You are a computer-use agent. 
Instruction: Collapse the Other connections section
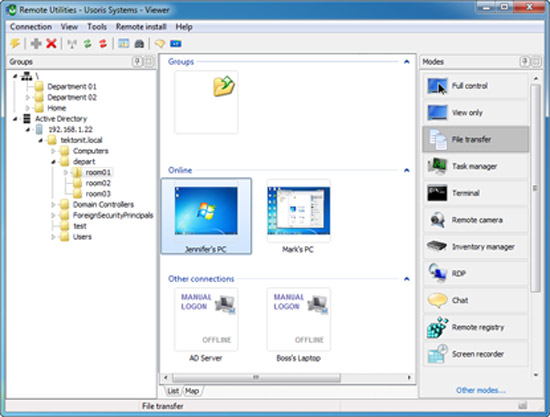pyautogui.click(x=407, y=279)
